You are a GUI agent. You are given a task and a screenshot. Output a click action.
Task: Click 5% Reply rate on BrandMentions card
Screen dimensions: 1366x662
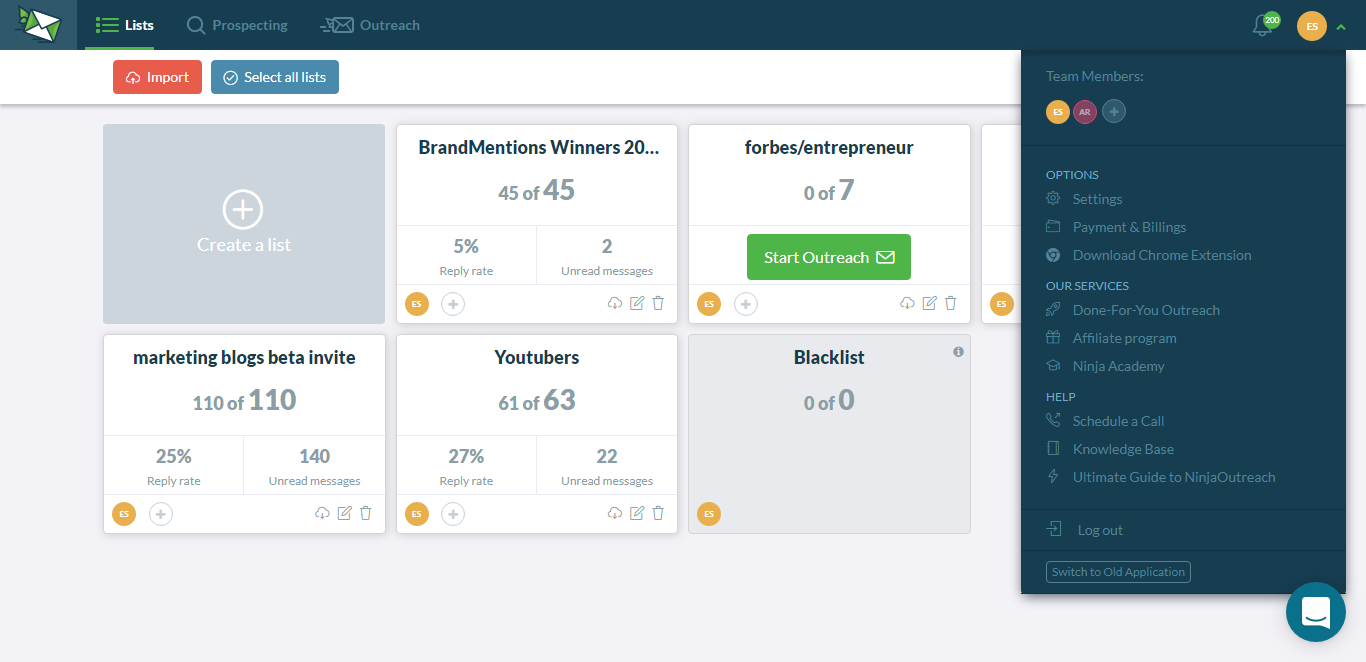[x=466, y=256]
